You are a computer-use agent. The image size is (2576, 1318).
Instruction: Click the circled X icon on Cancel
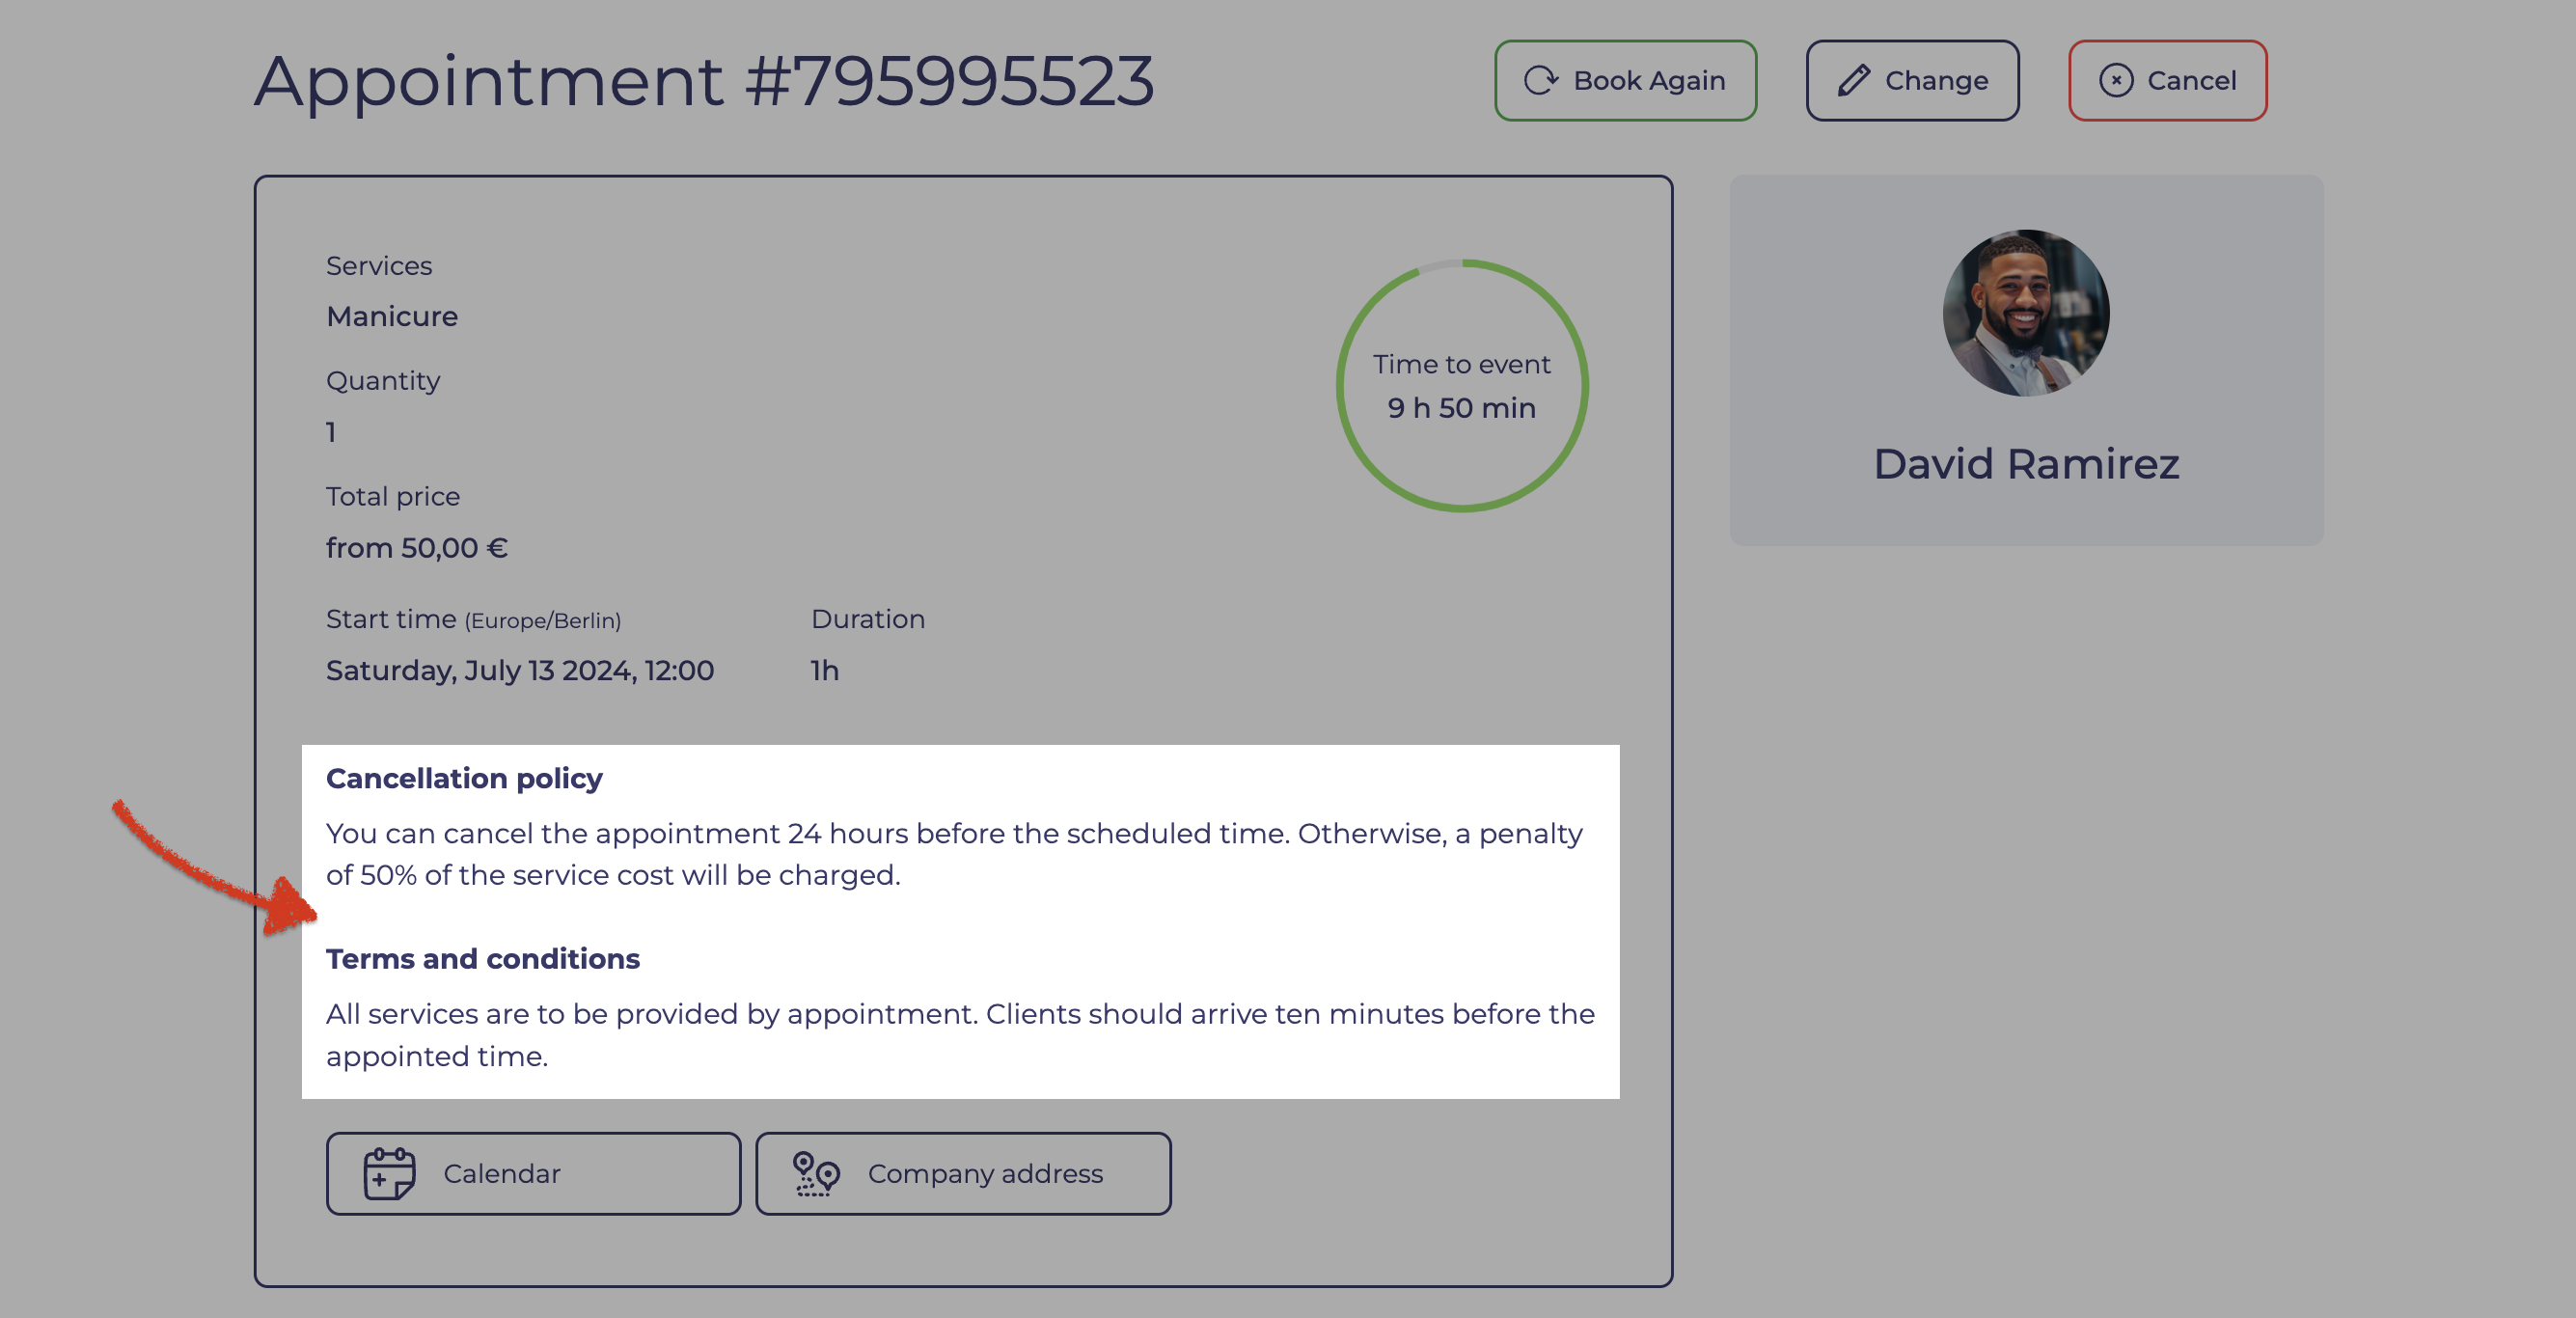click(2116, 81)
